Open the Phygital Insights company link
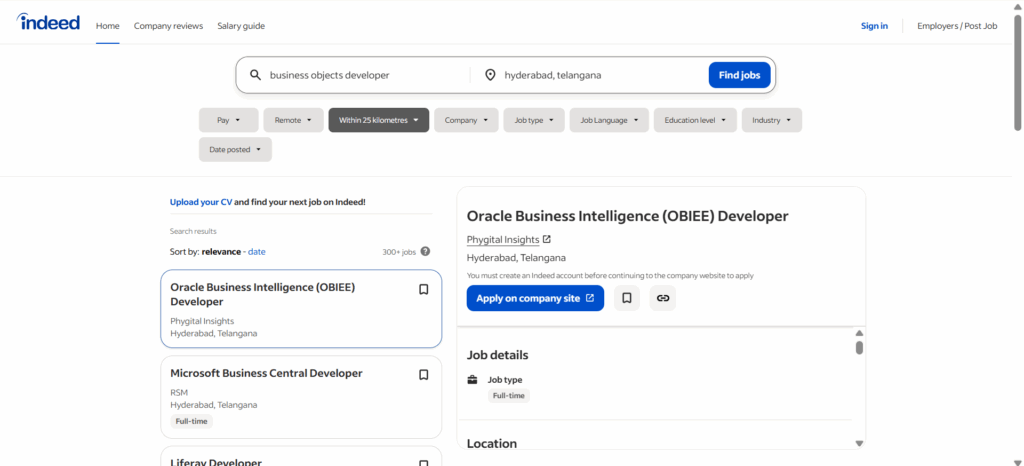This screenshot has height=466, width=1024. (503, 240)
